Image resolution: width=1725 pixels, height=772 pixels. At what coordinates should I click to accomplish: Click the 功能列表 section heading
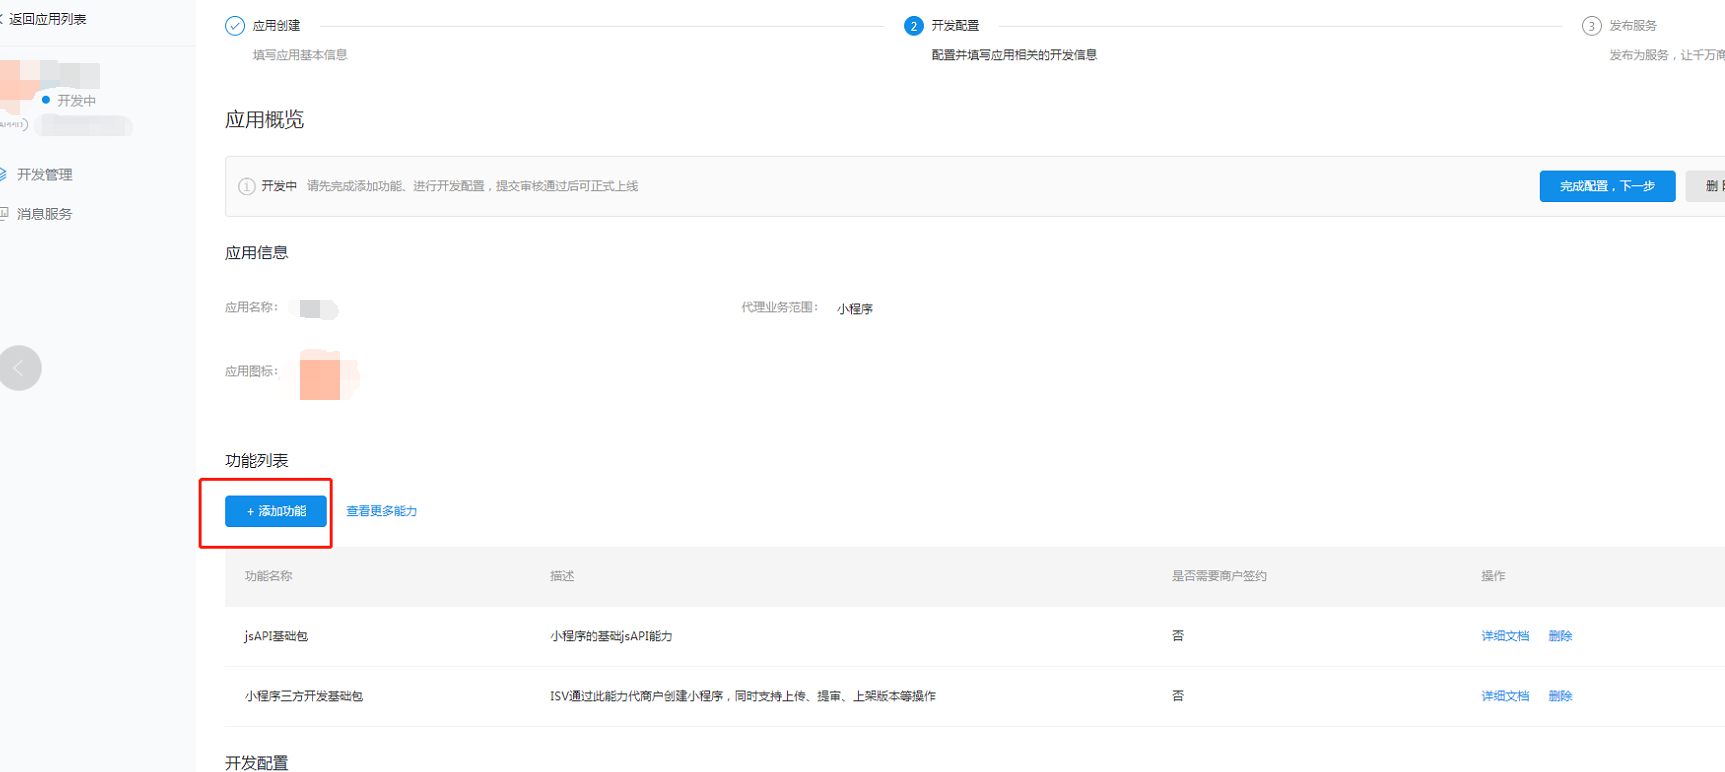click(x=256, y=461)
